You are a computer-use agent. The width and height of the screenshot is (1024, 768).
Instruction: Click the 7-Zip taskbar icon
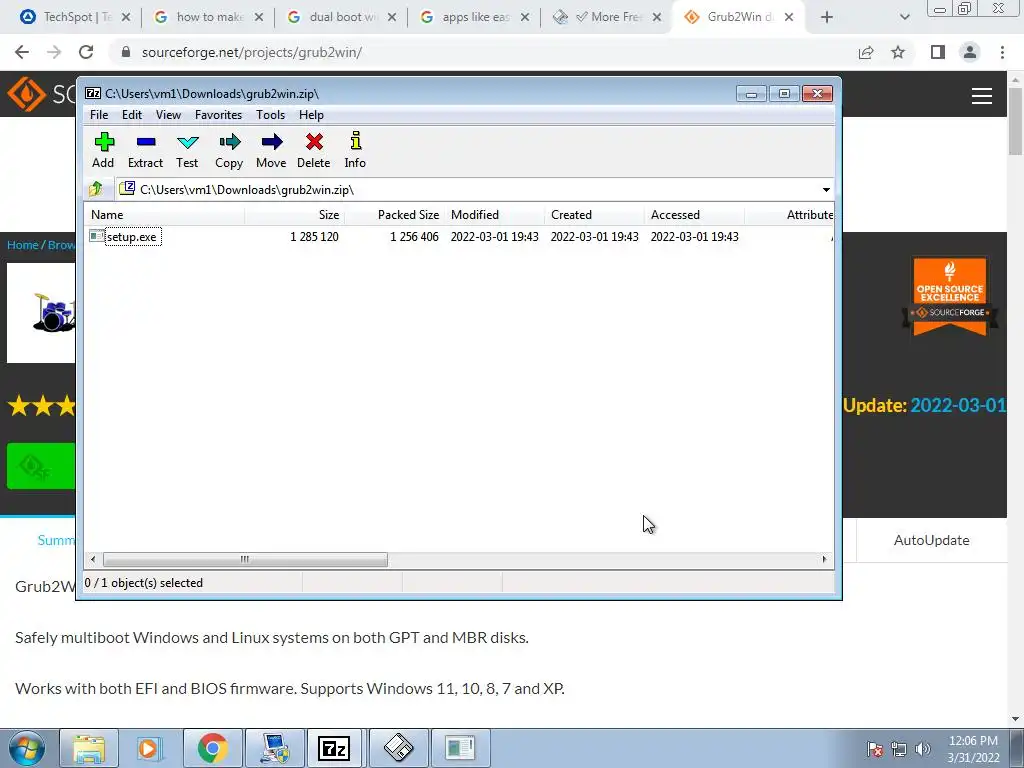[334, 748]
